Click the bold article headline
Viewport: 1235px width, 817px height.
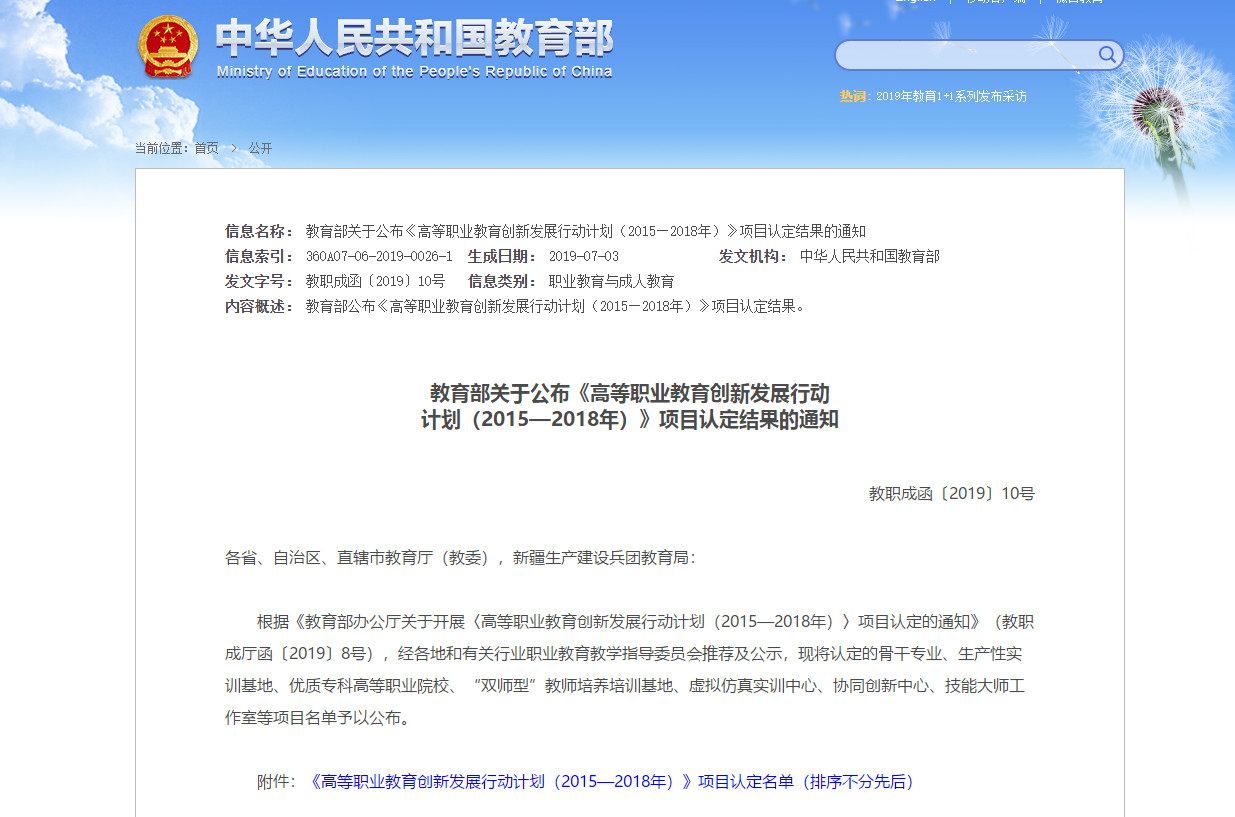point(629,406)
